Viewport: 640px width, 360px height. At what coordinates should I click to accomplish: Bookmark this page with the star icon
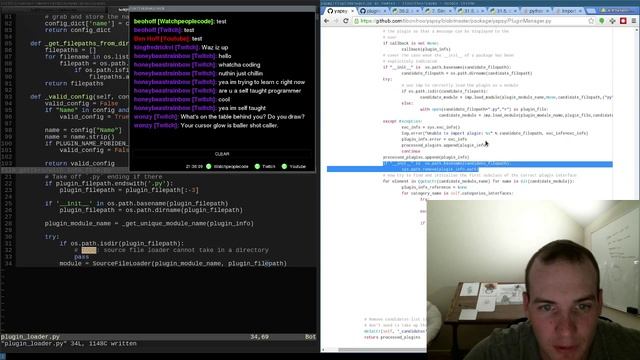[591, 21]
